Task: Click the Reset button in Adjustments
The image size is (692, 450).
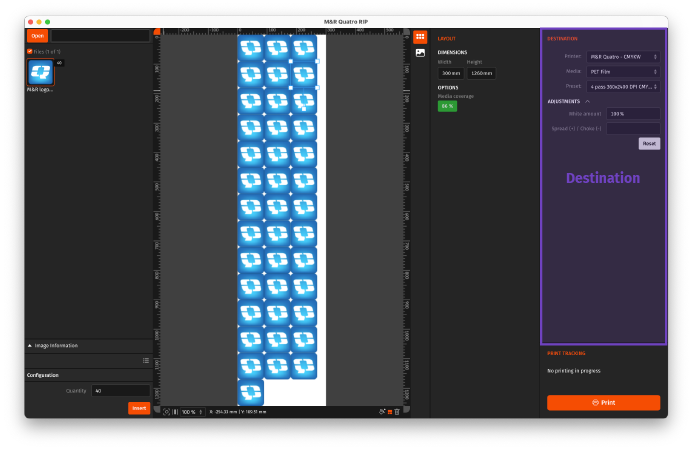Action: point(649,143)
